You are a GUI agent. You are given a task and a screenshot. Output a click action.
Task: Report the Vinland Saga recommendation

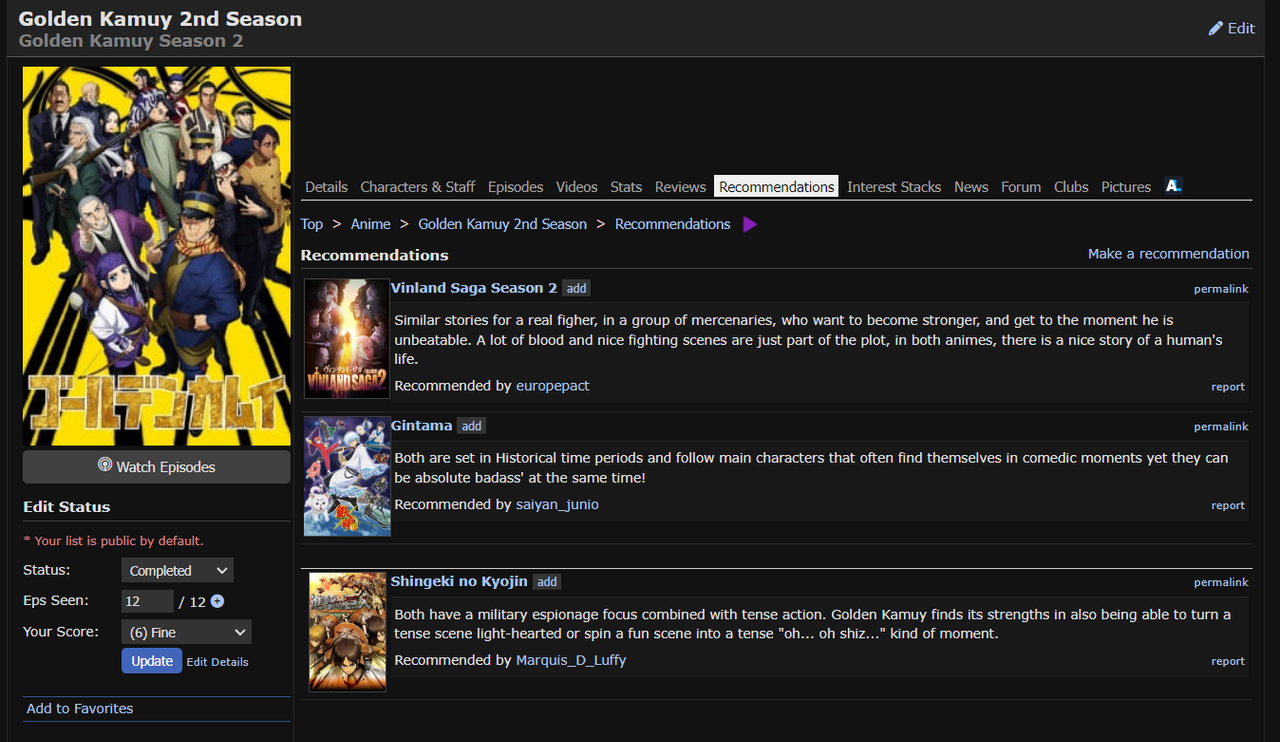(x=1228, y=387)
